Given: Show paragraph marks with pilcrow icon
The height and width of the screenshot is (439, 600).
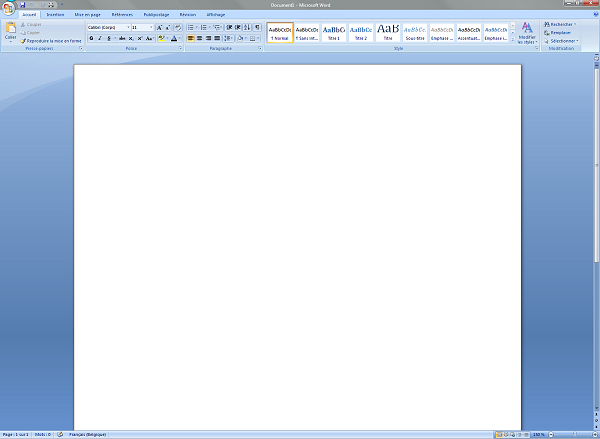Looking at the screenshot, I should click(257, 27).
